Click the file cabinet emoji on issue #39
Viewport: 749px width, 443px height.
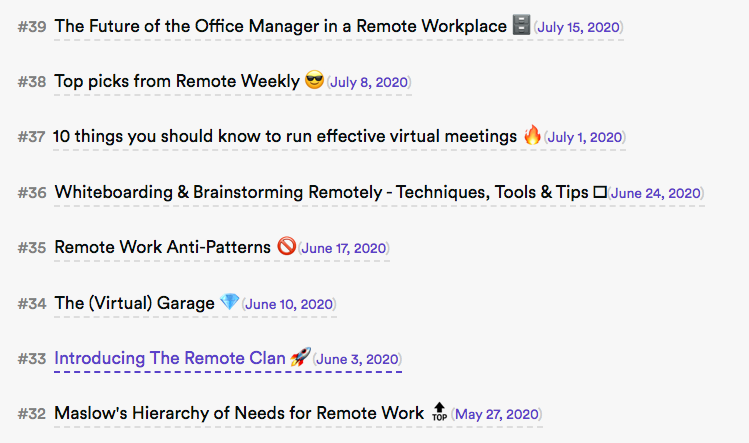click(521, 26)
